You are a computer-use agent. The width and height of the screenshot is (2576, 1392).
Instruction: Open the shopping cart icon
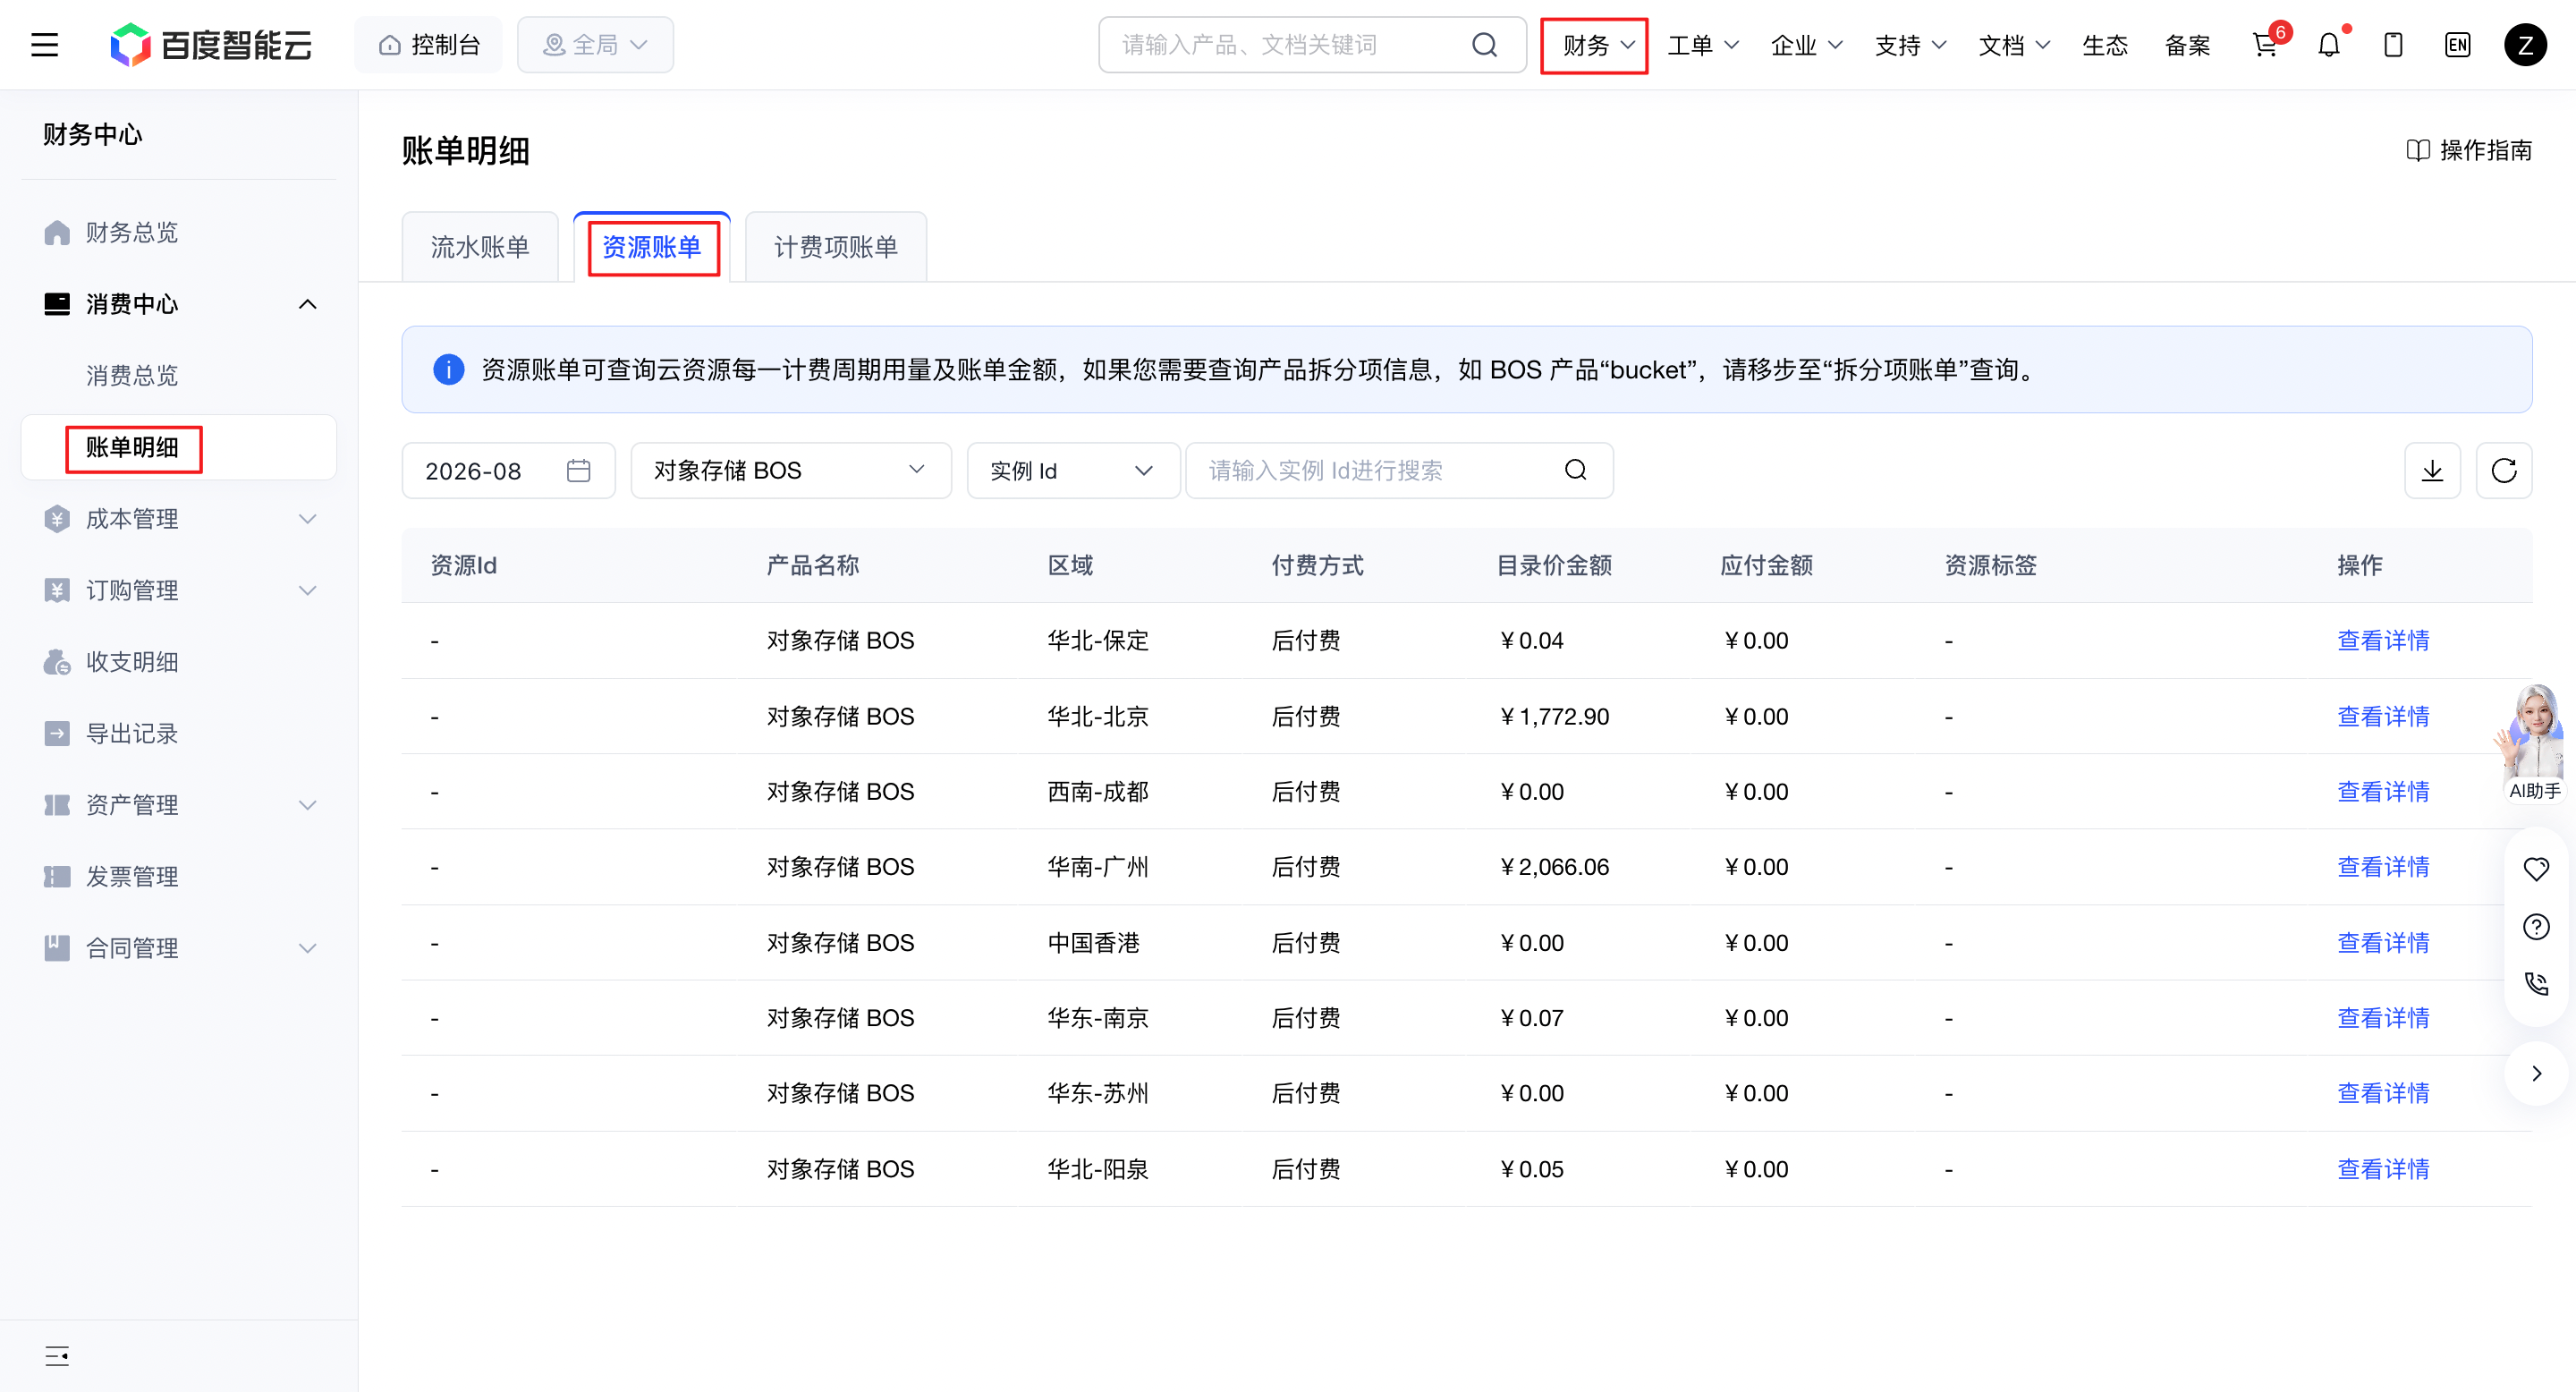coord(2265,45)
